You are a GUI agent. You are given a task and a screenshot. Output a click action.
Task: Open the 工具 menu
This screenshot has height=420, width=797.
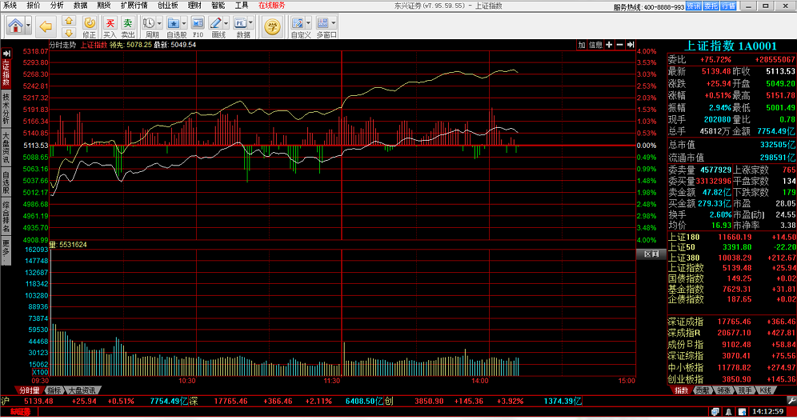point(241,5)
